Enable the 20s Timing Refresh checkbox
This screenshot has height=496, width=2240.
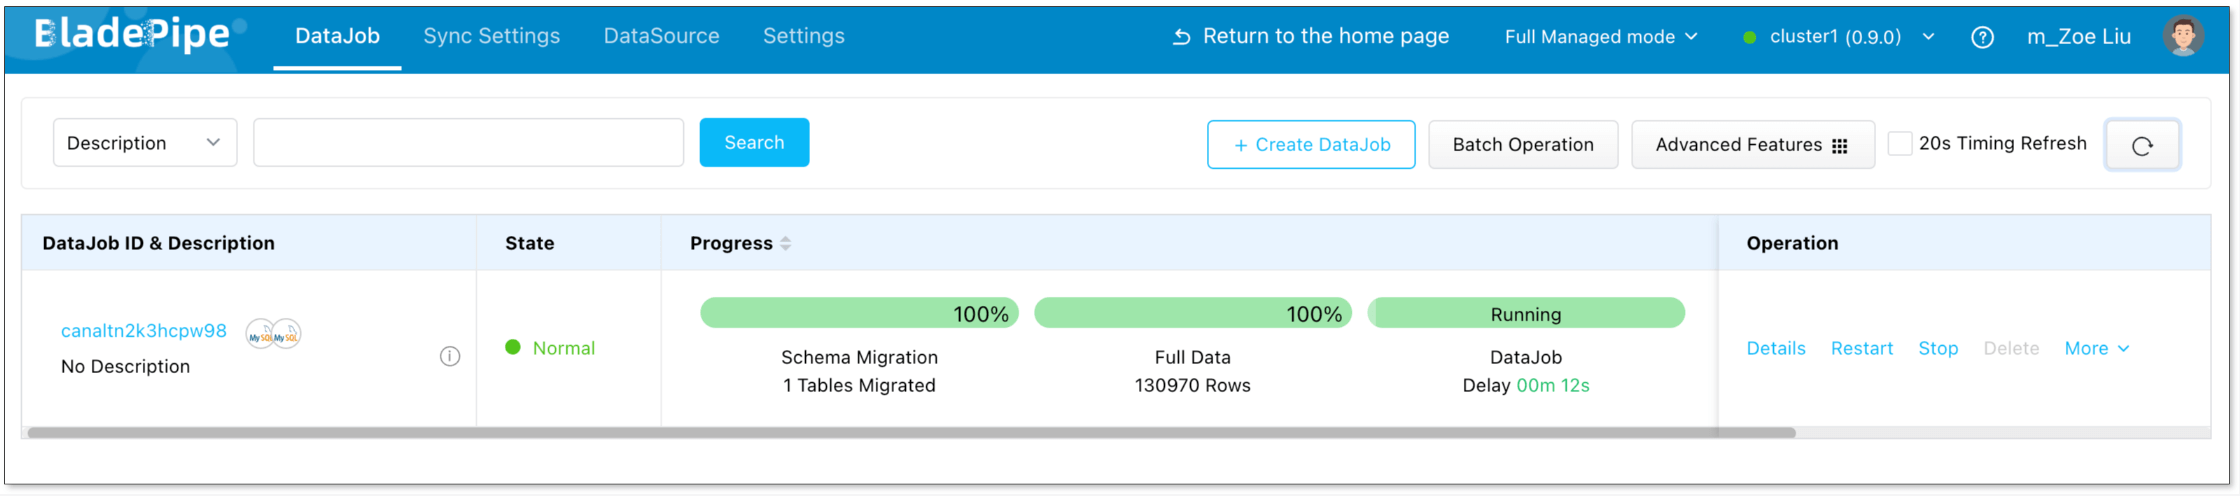(1899, 143)
